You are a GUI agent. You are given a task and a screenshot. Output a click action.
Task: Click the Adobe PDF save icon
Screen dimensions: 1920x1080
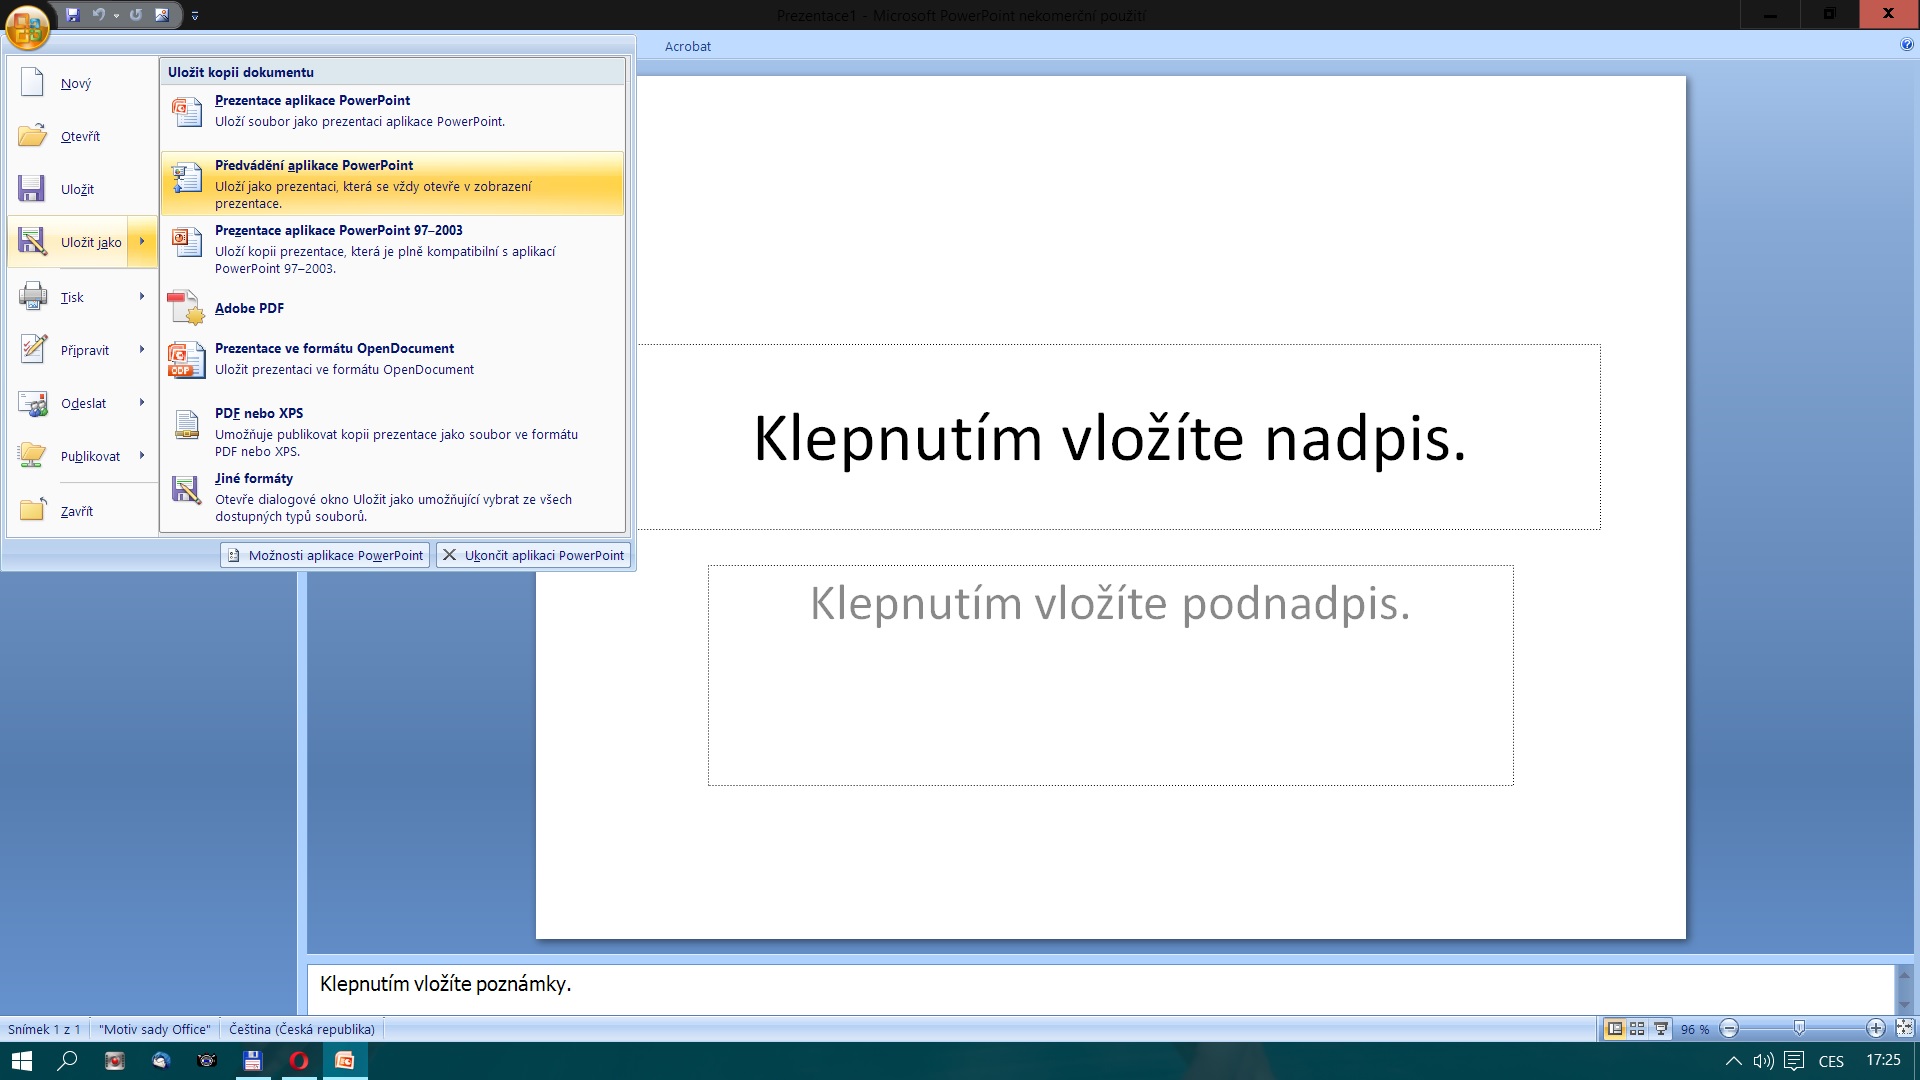coord(186,308)
